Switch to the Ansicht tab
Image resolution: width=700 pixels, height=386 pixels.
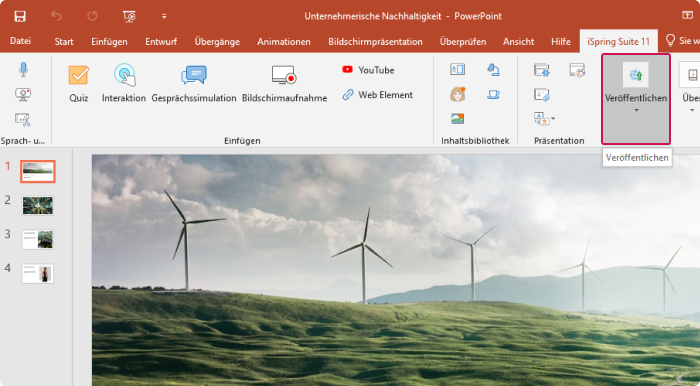tap(518, 42)
